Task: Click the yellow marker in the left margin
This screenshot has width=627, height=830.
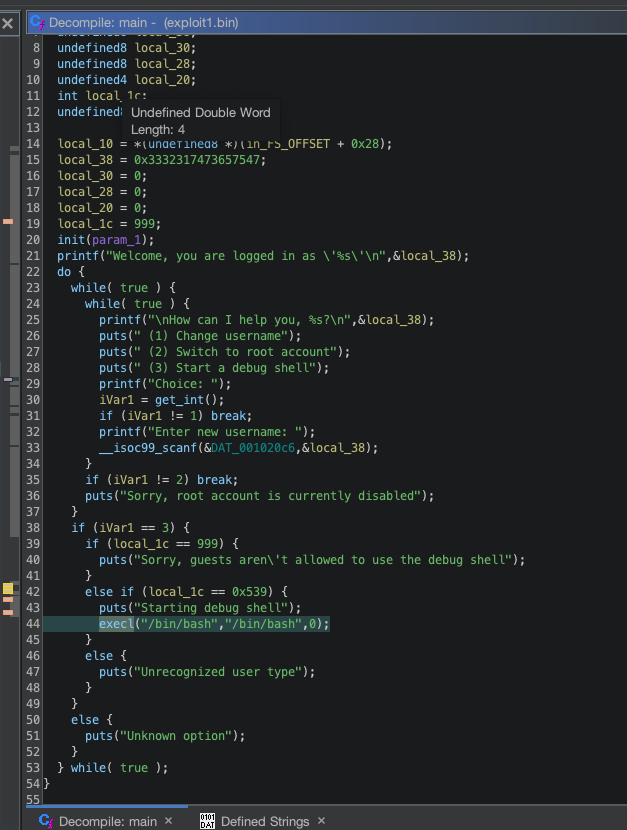Action: point(8,589)
